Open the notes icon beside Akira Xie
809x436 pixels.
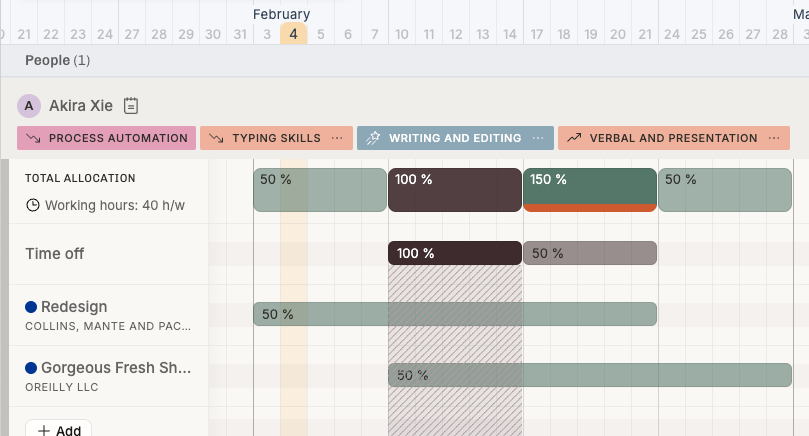pos(131,106)
